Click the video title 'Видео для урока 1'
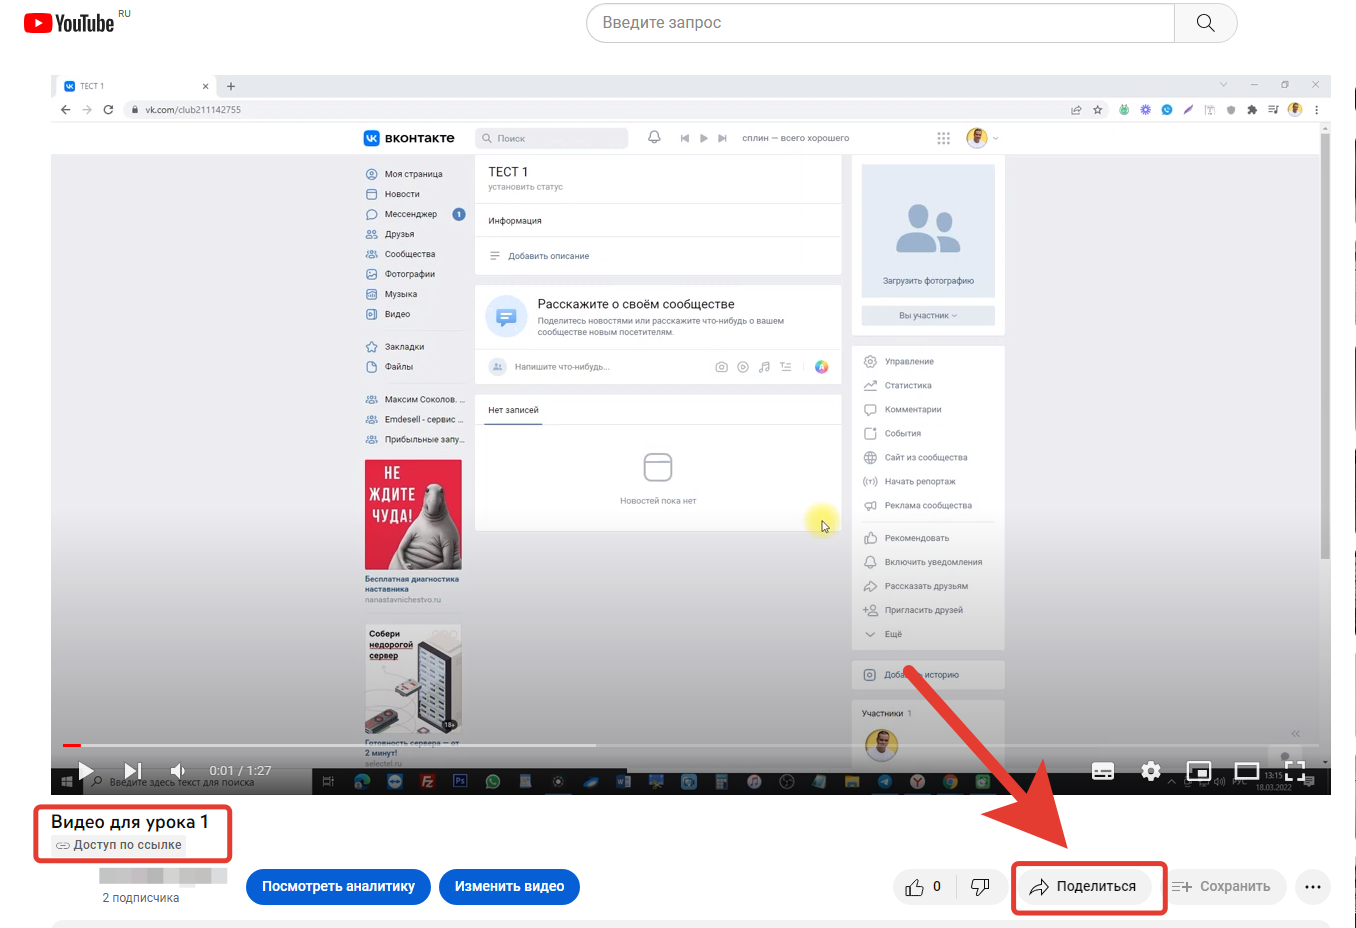Image resolution: width=1356 pixels, height=928 pixels. coord(130,822)
